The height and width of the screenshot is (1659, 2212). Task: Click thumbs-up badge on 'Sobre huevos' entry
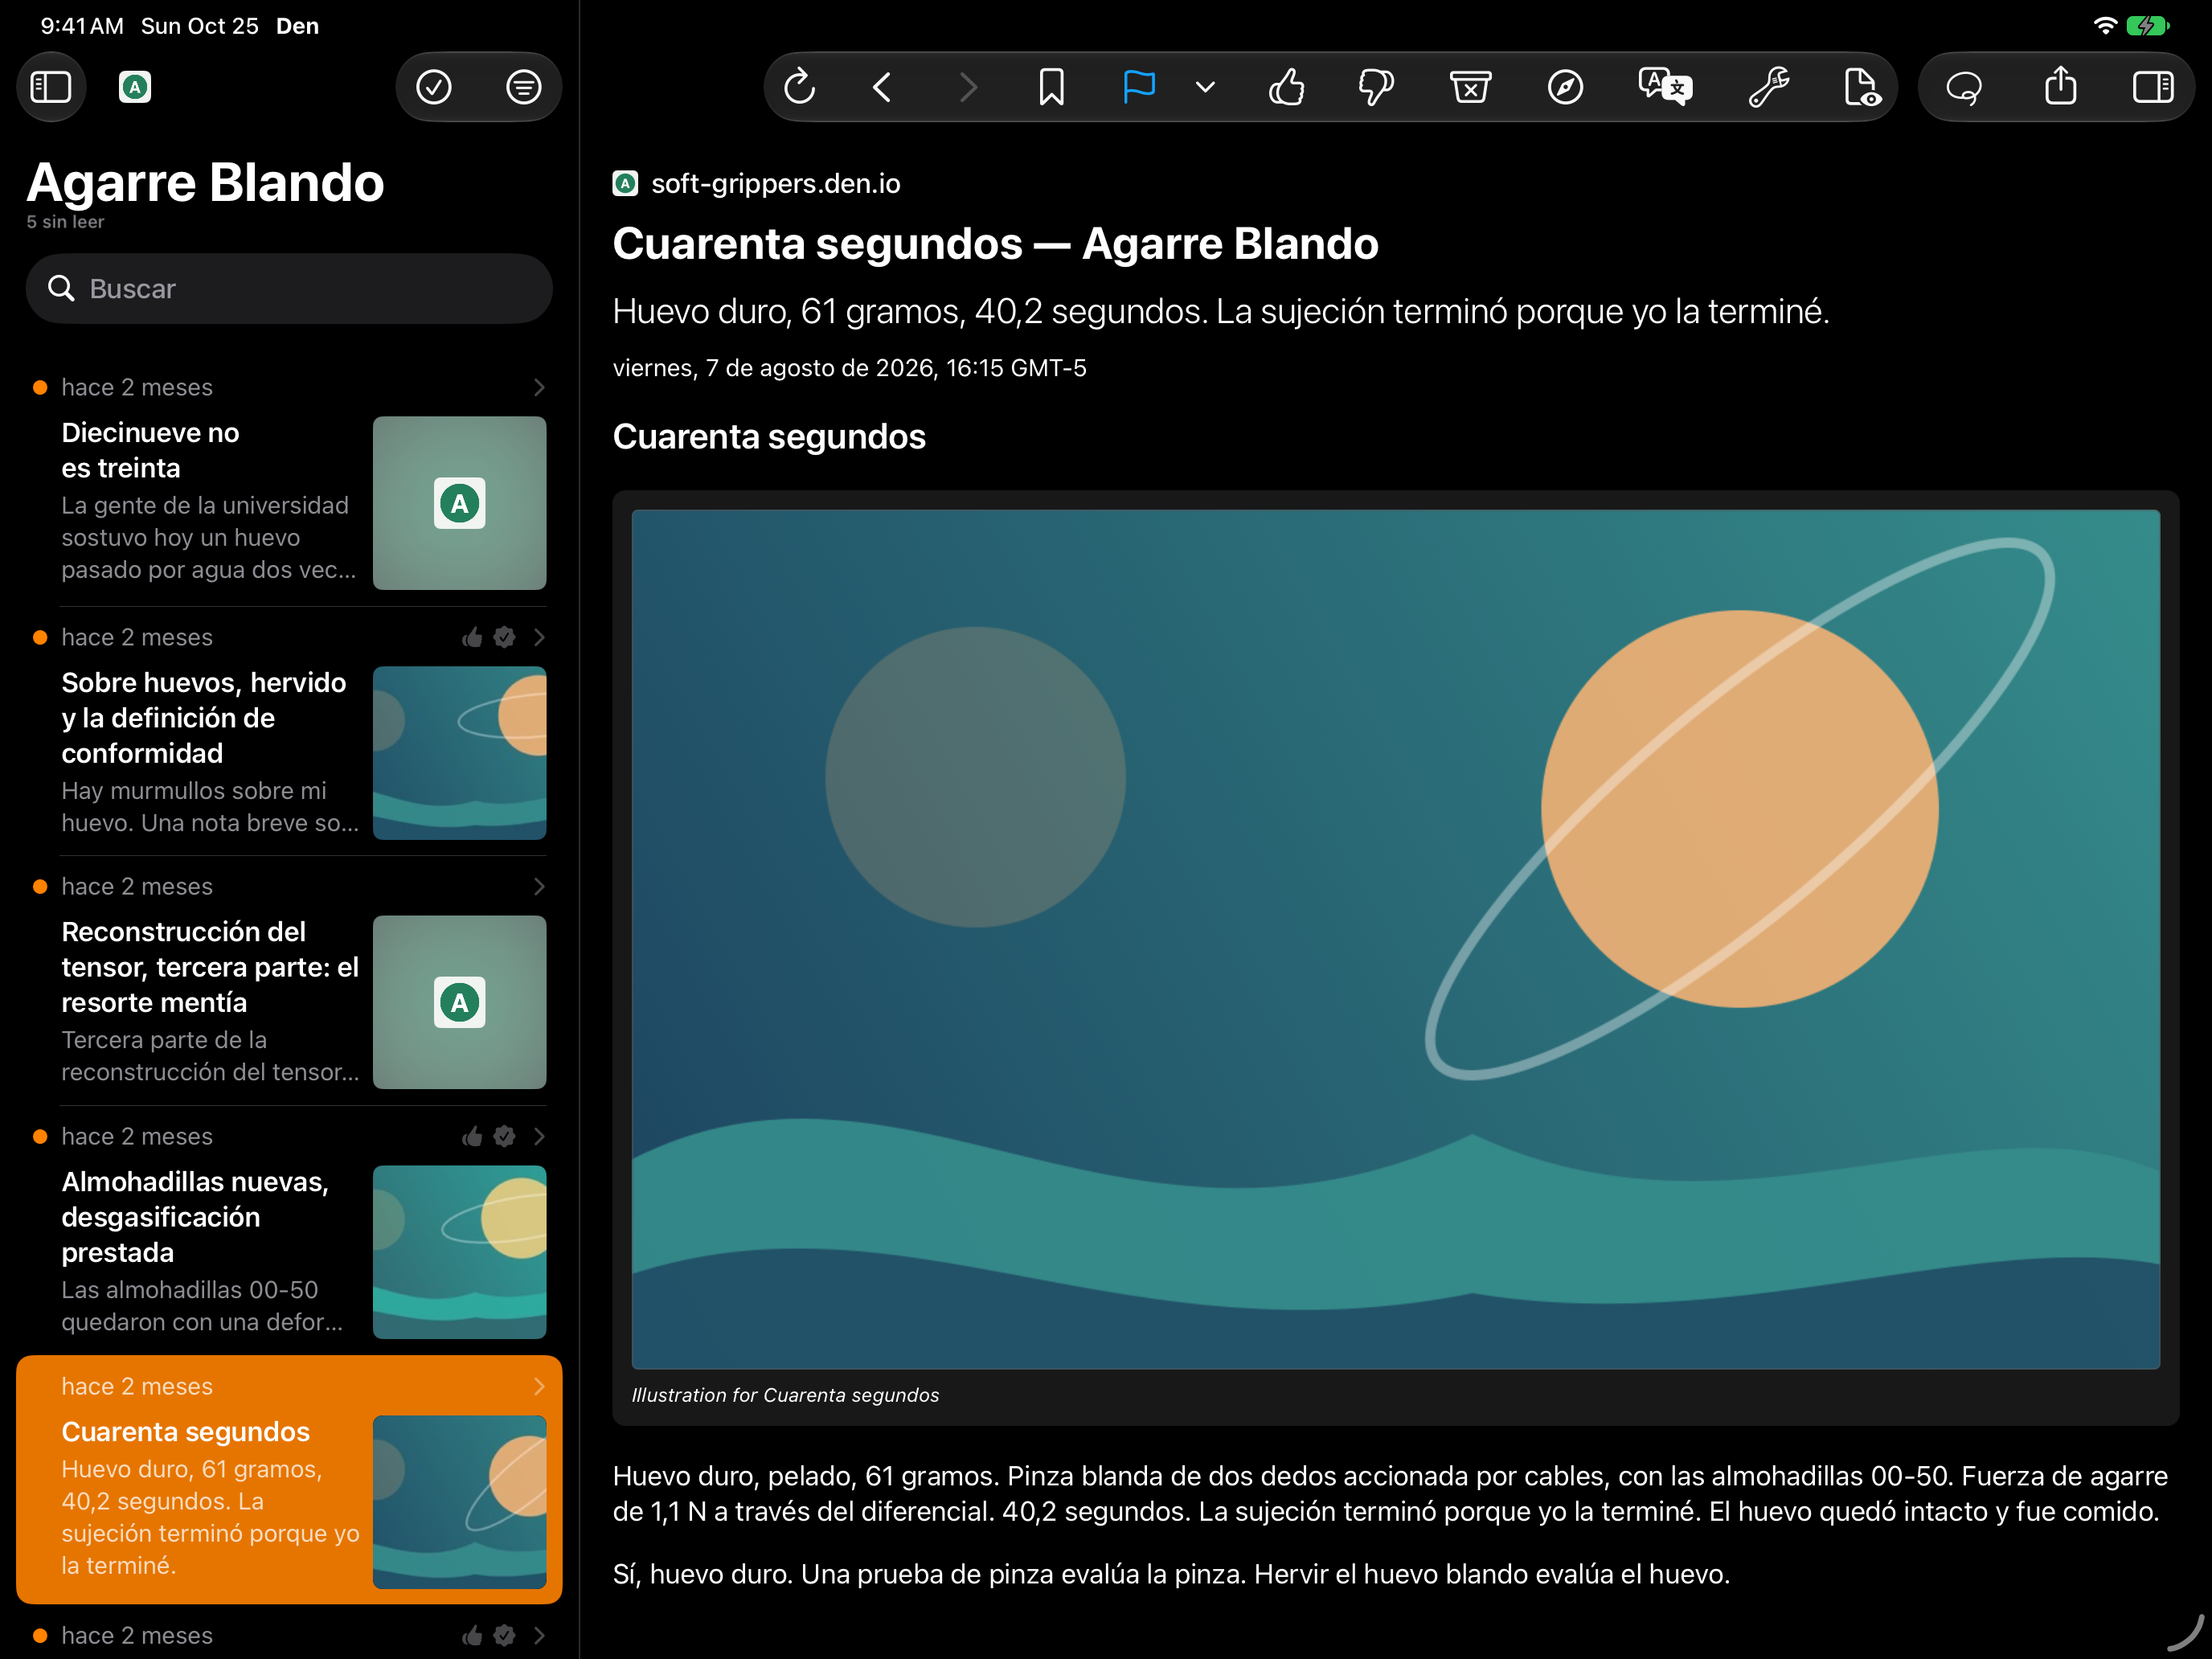pyautogui.click(x=472, y=637)
